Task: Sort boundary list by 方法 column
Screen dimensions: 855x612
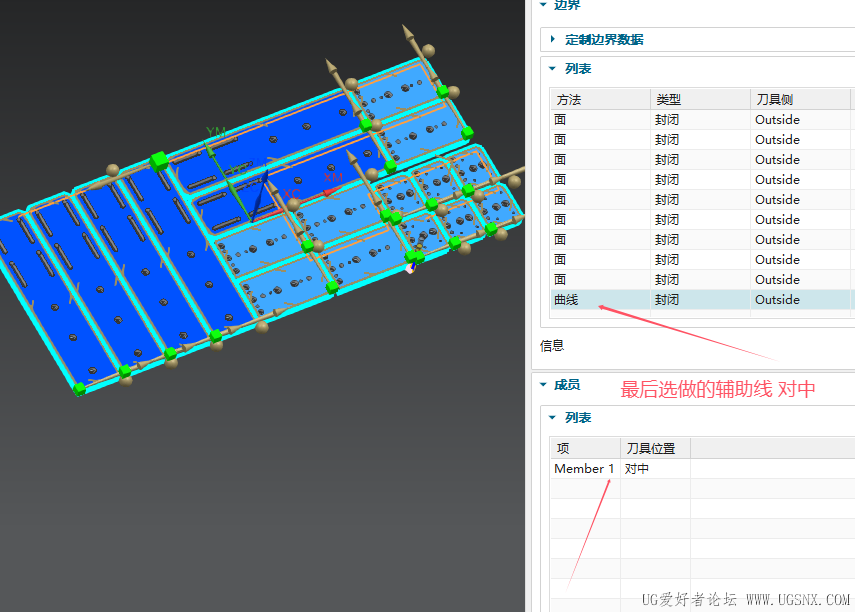Action: 600,99
